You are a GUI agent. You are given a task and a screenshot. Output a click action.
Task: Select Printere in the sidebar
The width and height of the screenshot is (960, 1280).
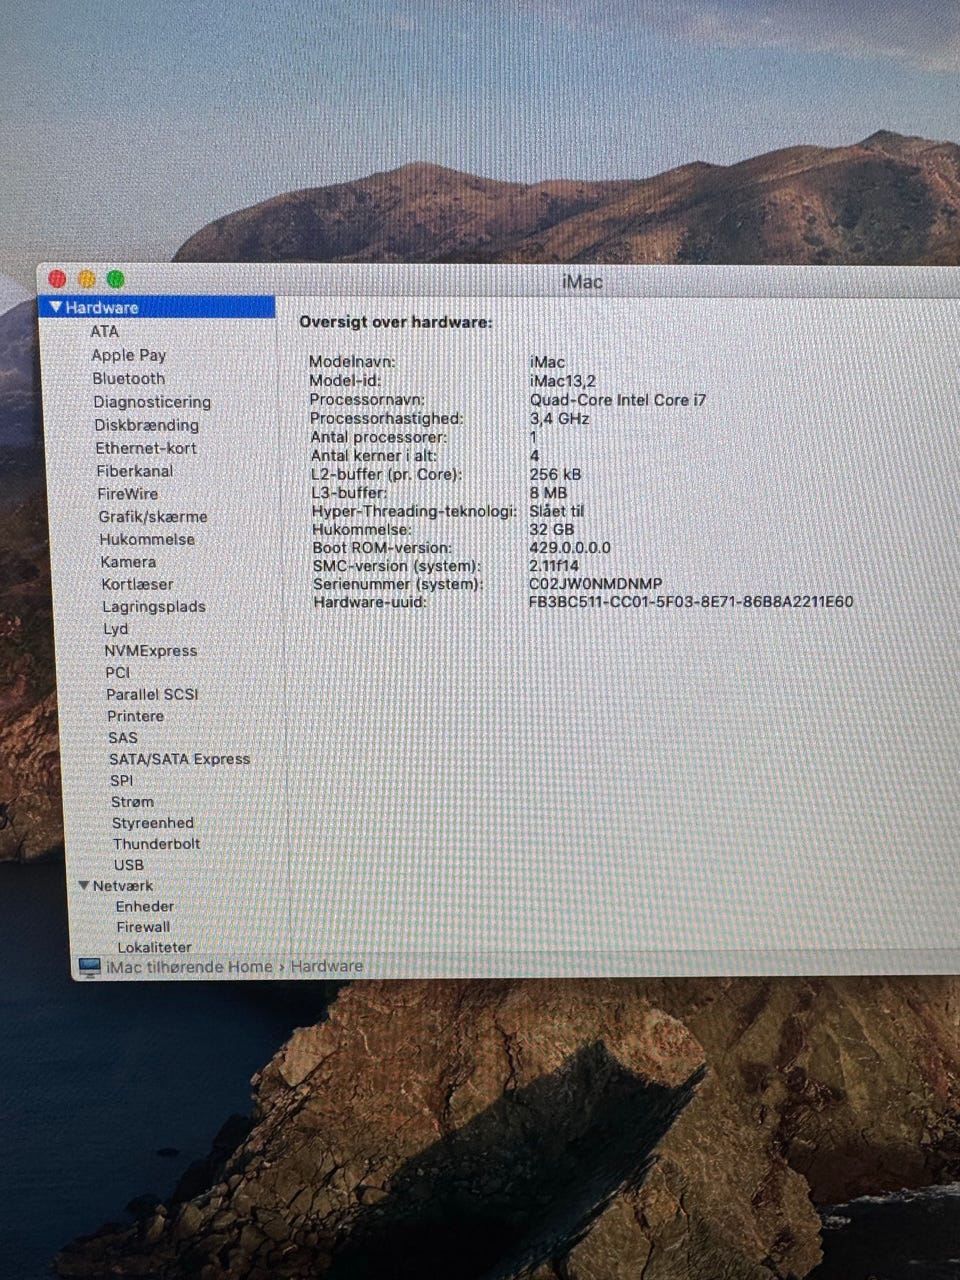coord(136,716)
